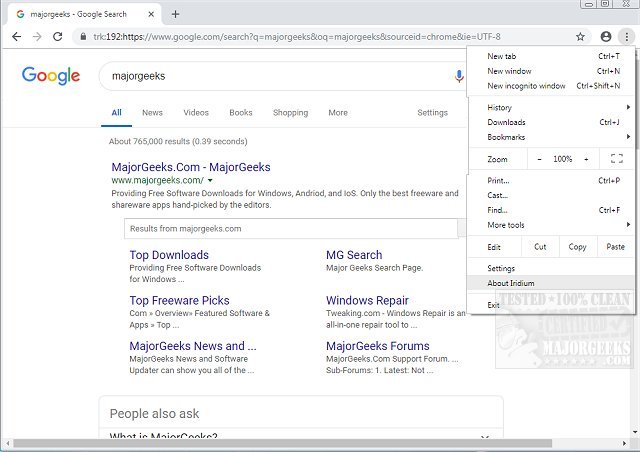Switch to the Videos tab
The width and height of the screenshot is (640, 452).
(x=196, y=113)
